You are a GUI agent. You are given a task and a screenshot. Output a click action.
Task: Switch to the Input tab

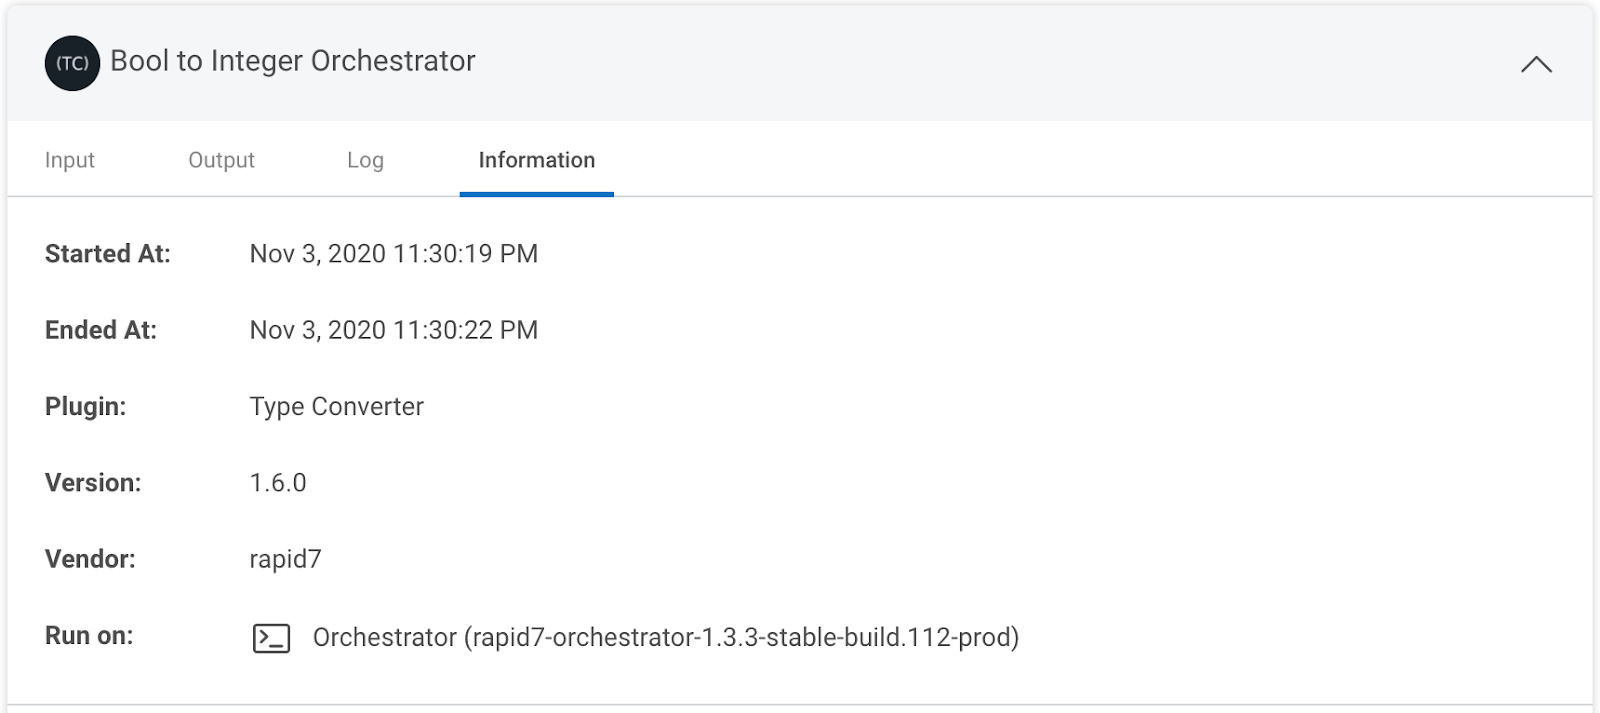pos(69,160)
